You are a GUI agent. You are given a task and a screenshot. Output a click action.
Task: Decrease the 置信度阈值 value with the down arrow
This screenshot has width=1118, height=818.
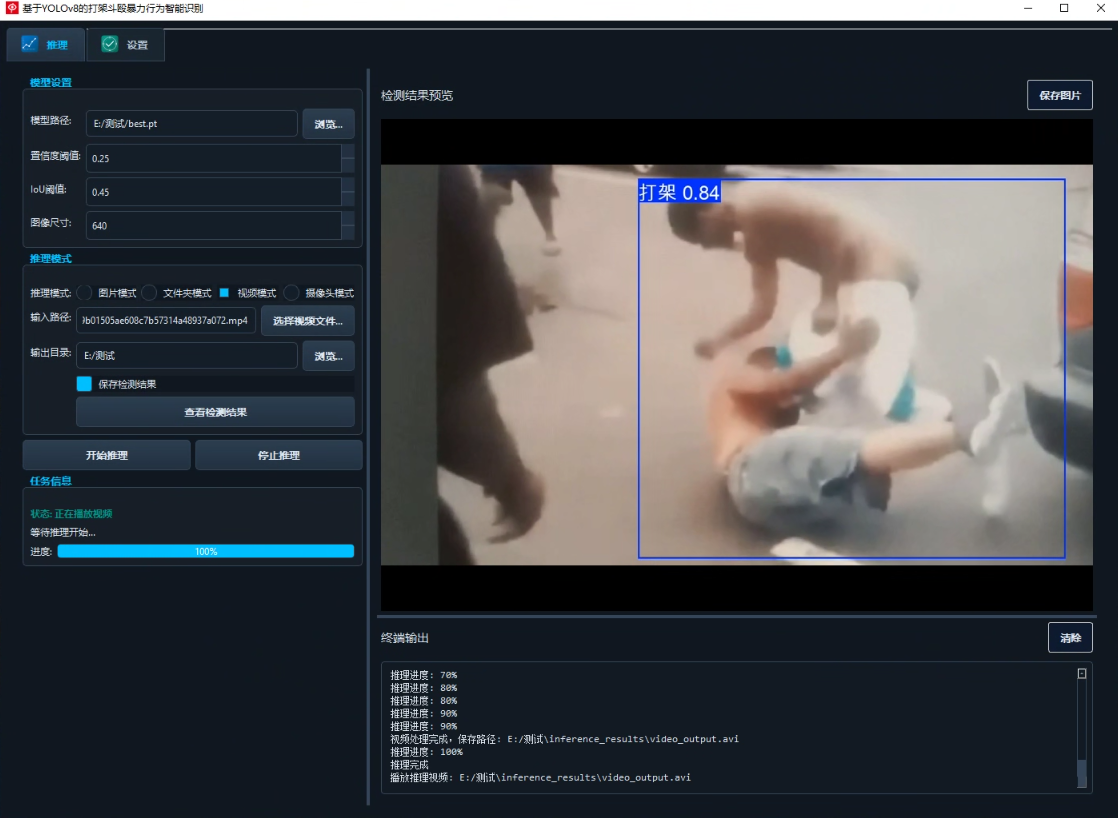(x=348, y=165)
